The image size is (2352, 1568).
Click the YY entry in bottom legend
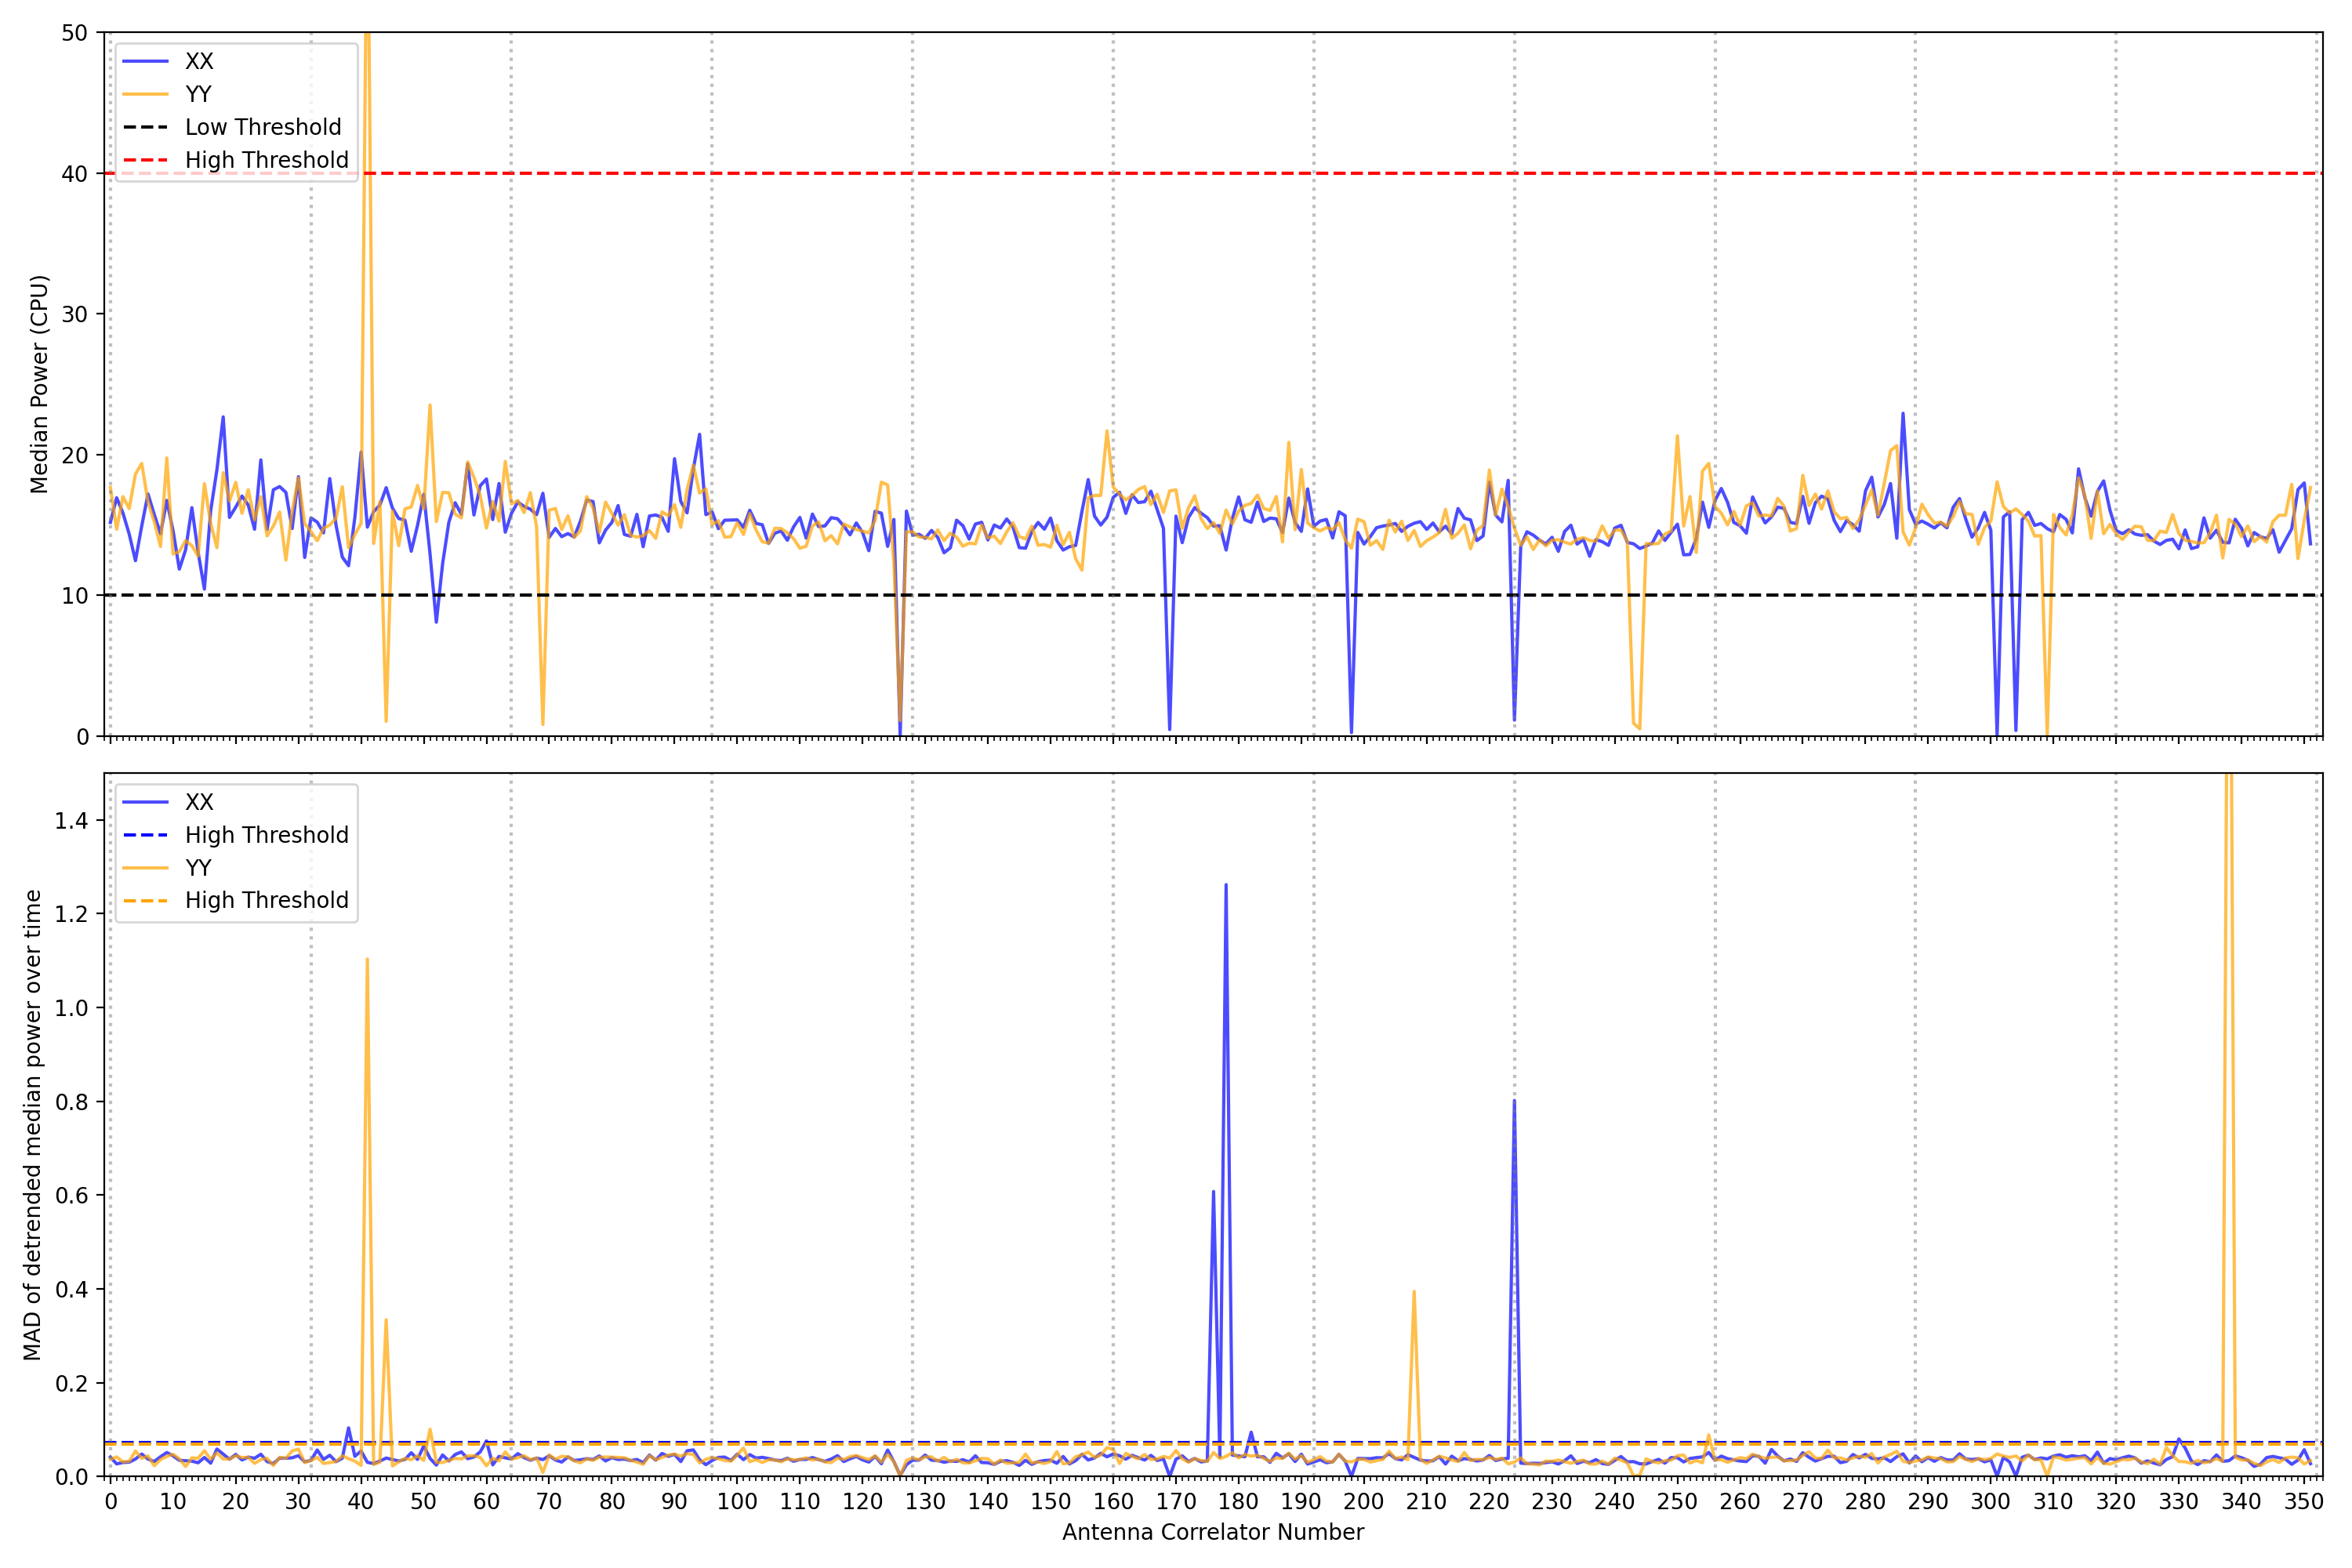[198, 868]
